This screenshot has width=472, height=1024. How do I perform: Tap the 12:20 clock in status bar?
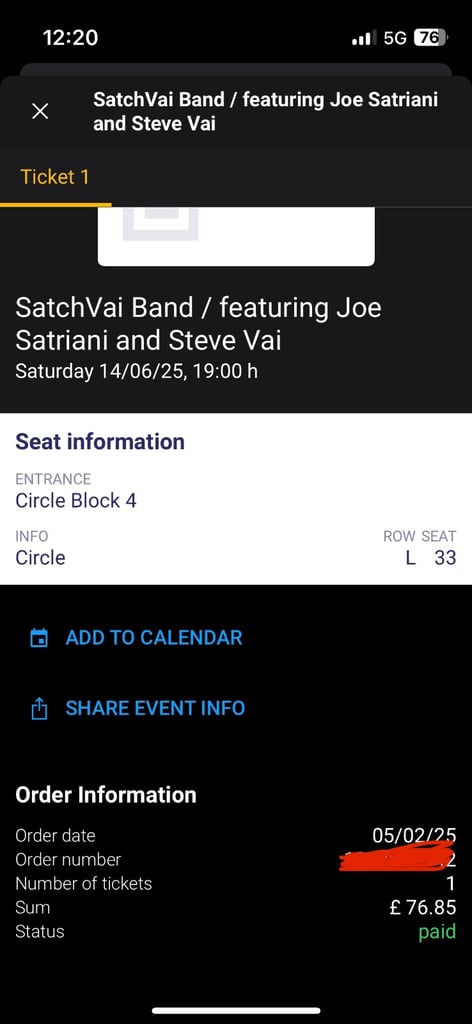pos(71,37)
